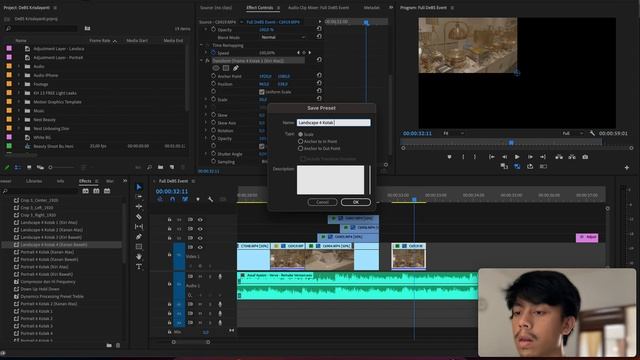Open playback resolution Full dropdown
The width and height of the screenshot is (640, 360).
573,133
